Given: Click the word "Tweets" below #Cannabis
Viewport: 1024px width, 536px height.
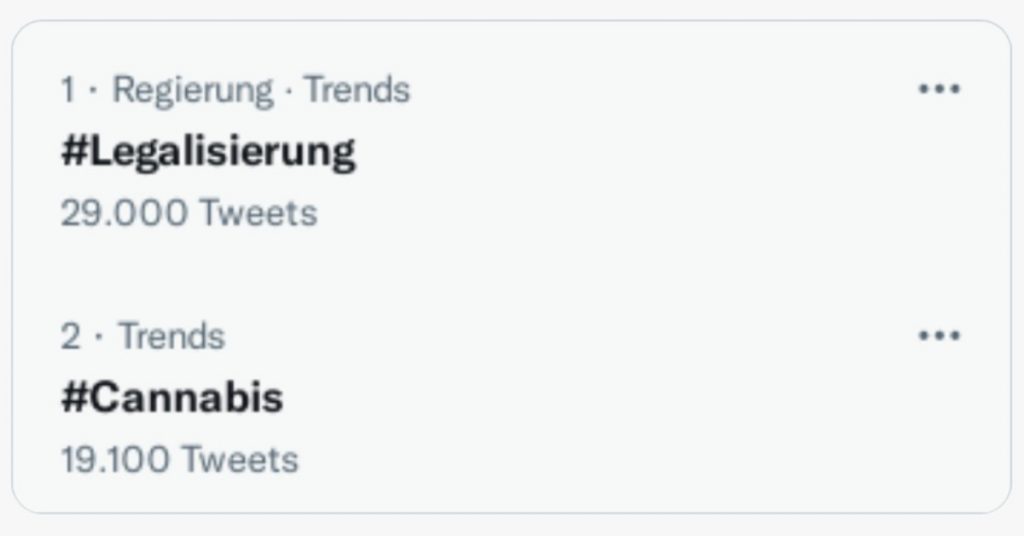Looking at the screenshot, I should tap(240, 460).
